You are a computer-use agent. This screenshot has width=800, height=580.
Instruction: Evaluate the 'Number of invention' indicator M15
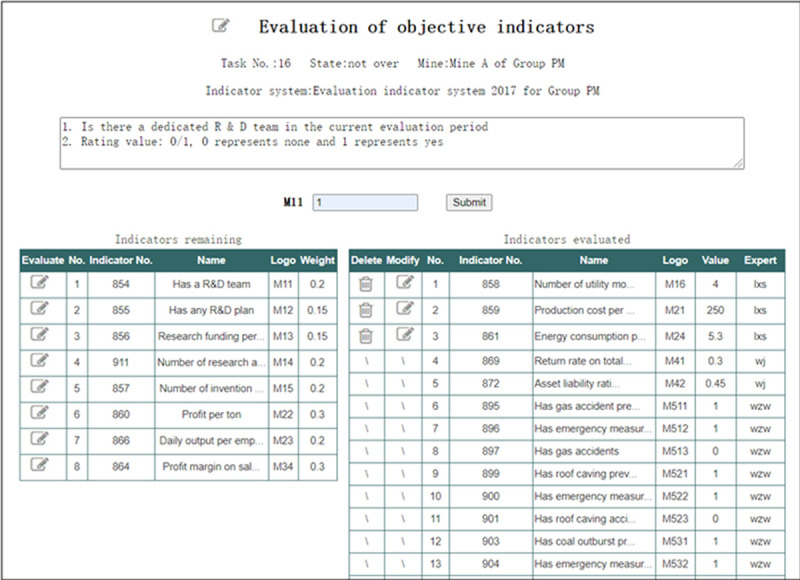click(x=41, y=387)
